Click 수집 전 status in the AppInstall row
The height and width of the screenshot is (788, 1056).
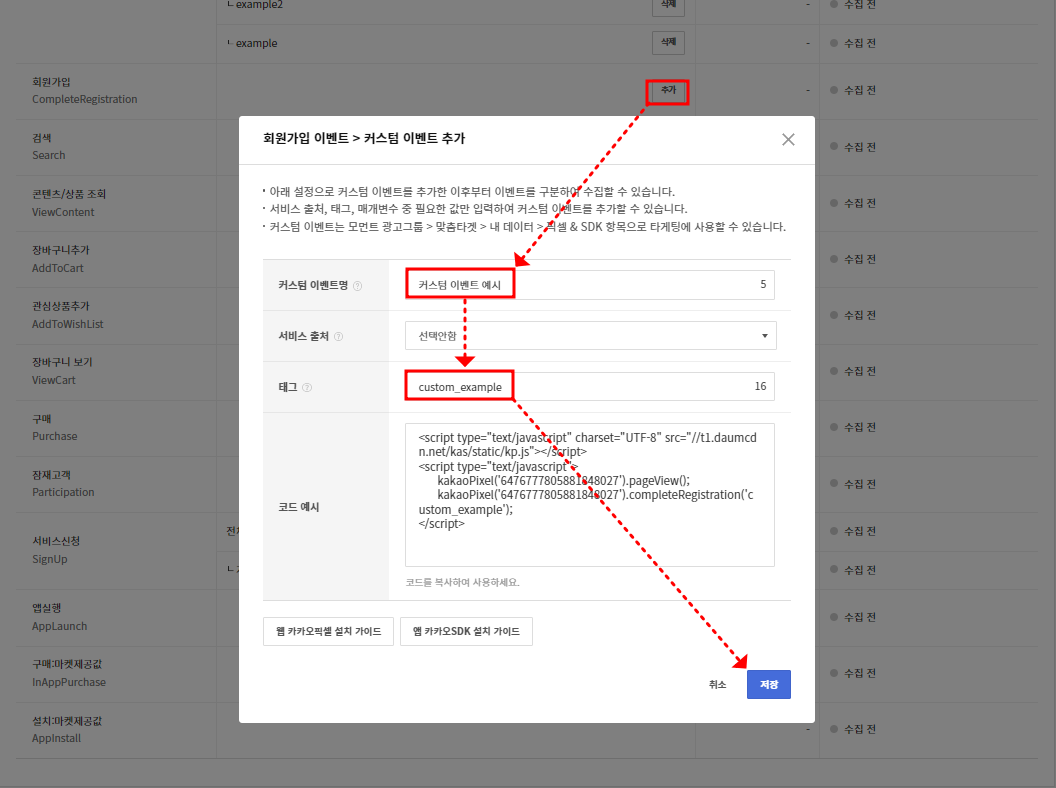(x=853, y=729)
